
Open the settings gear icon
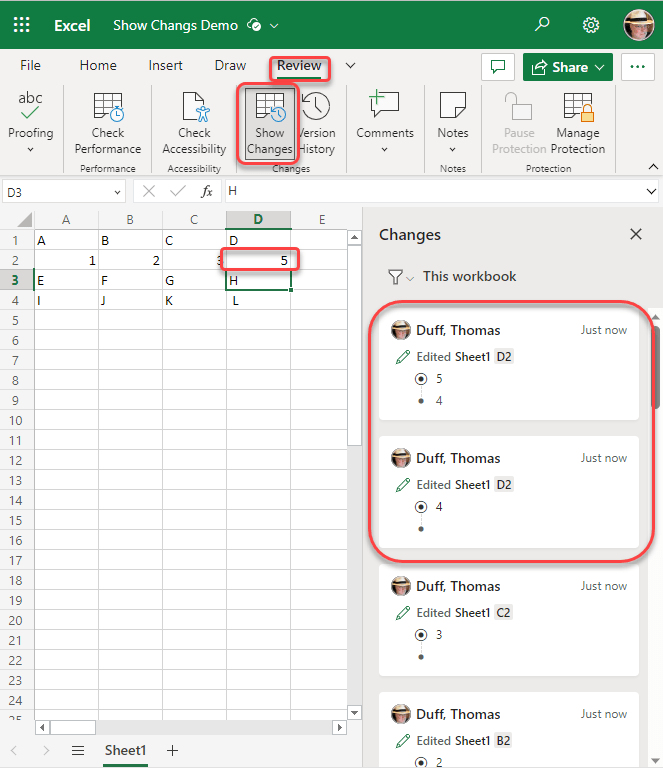point(591,25)
